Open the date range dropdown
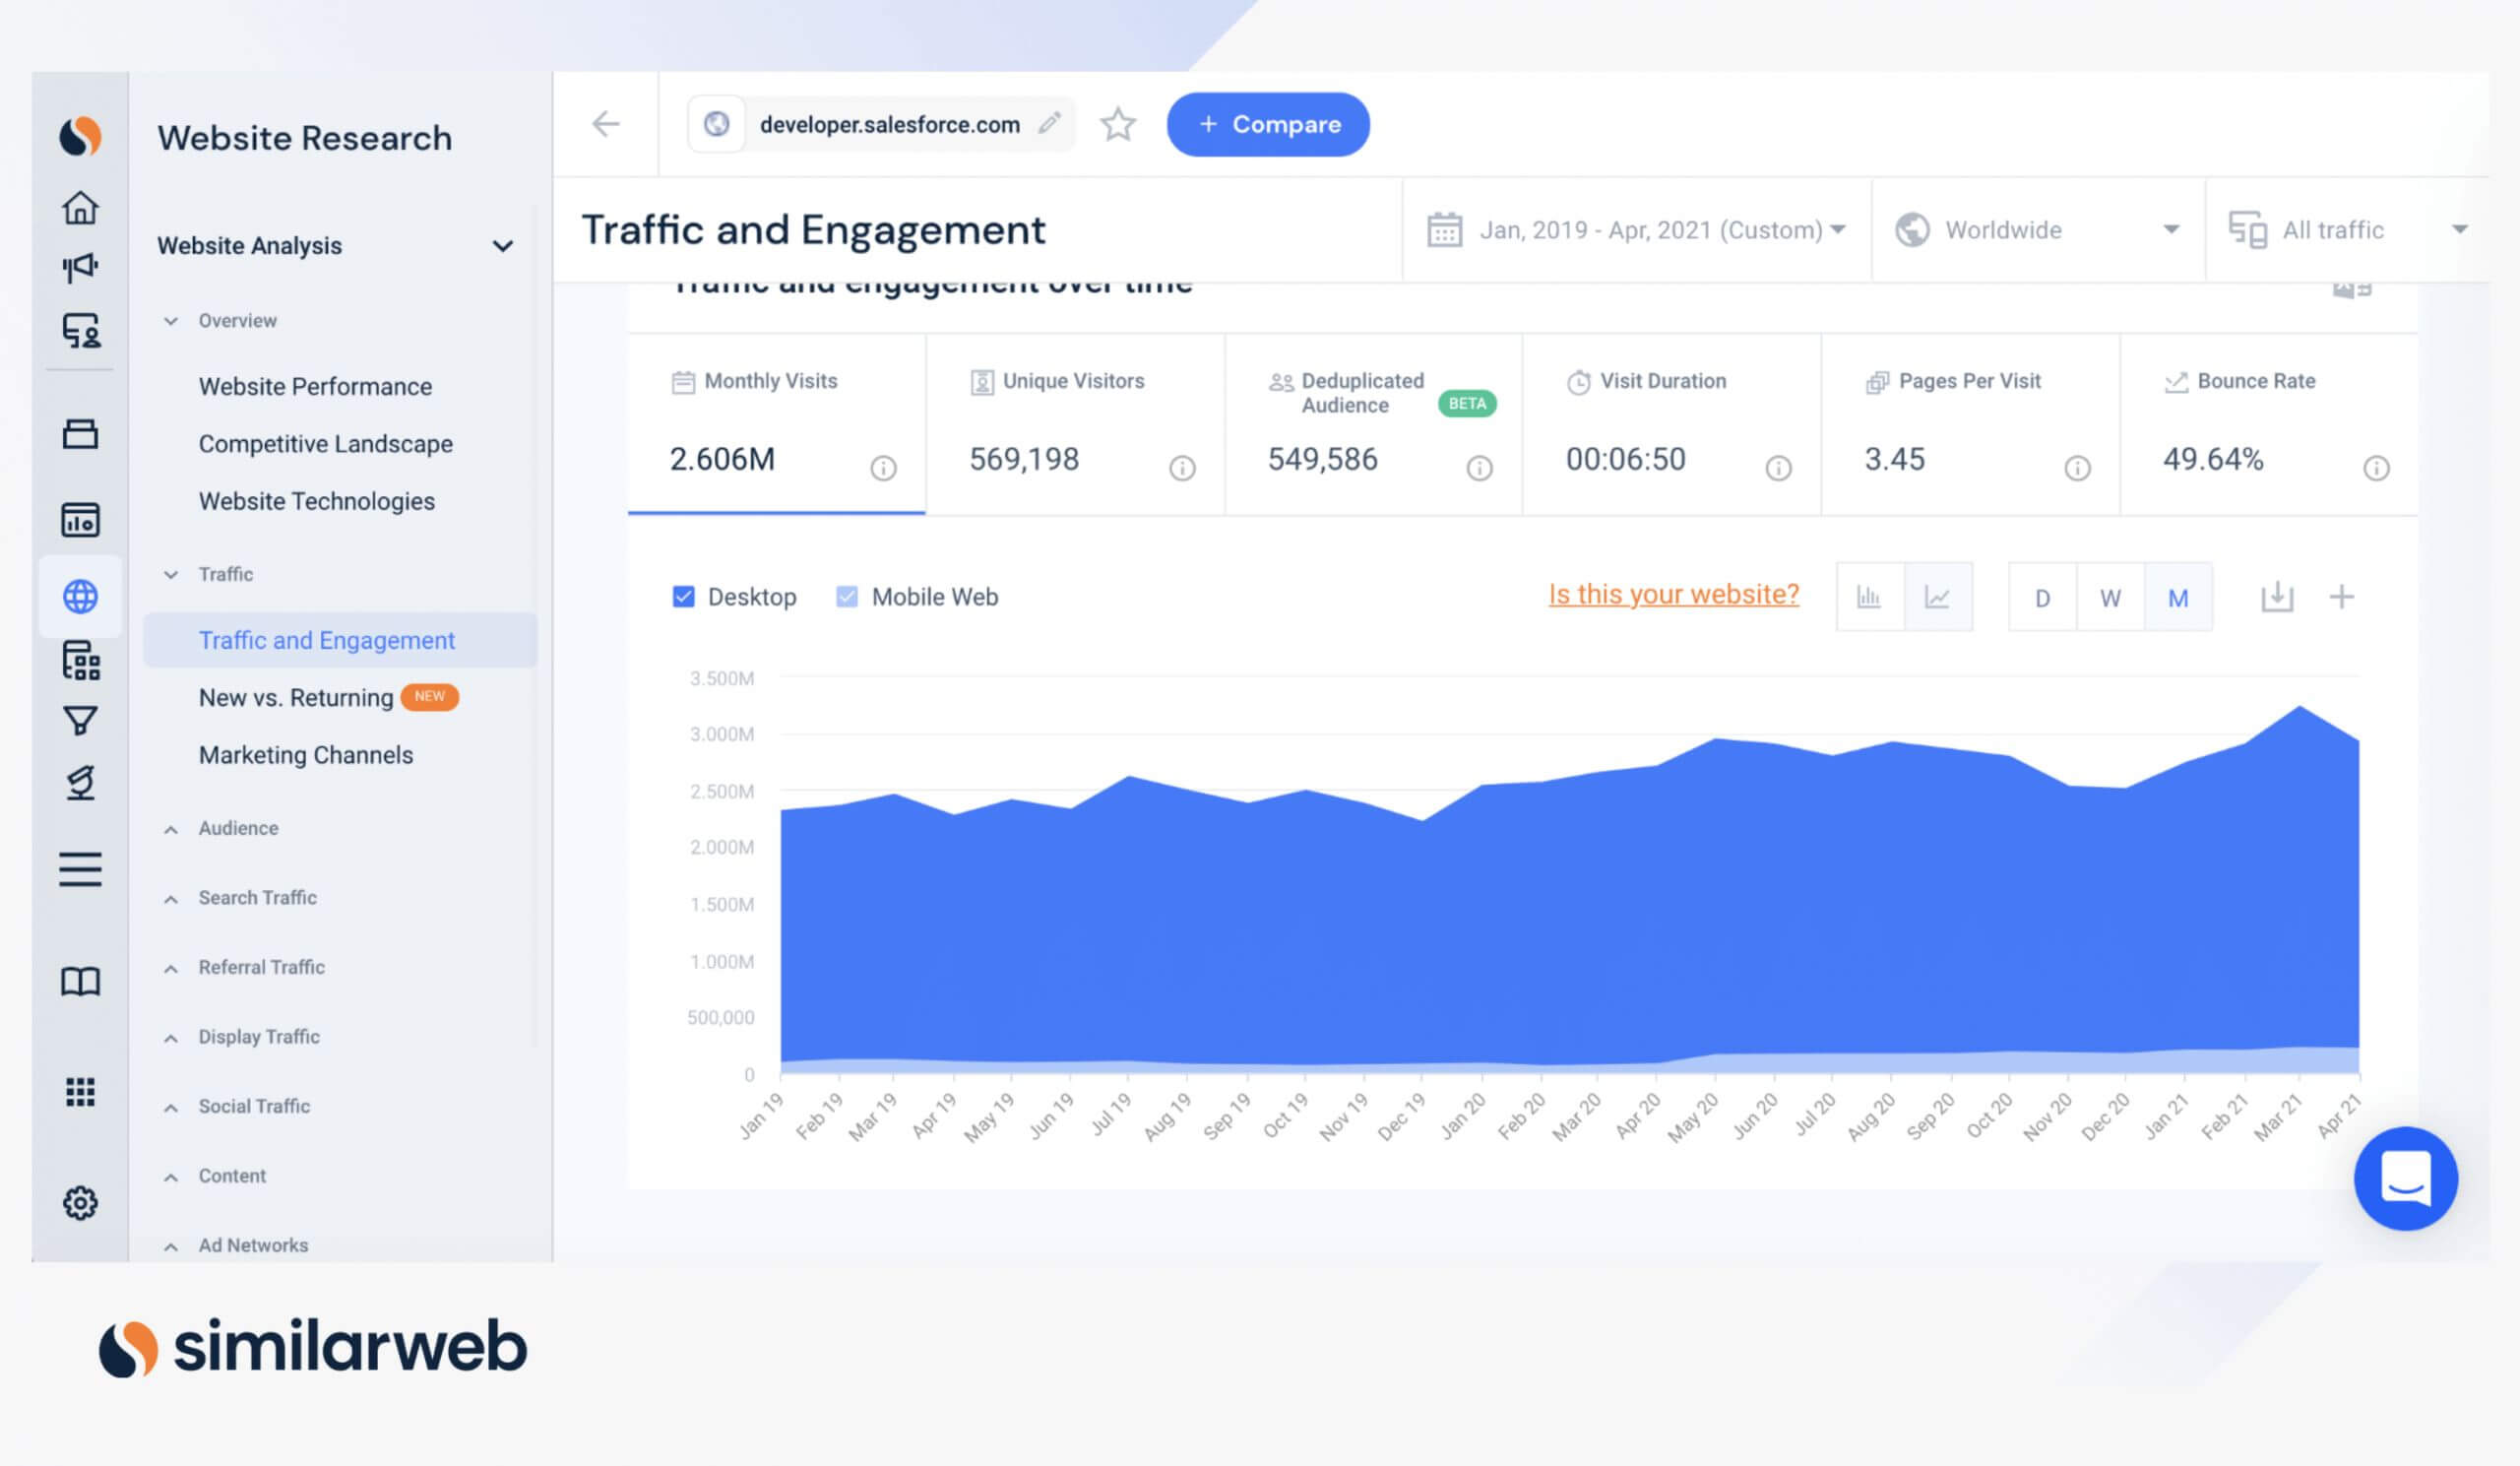 1636,230
